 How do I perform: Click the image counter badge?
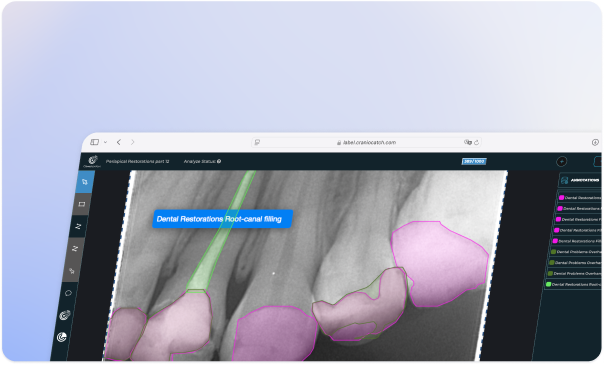474,161
